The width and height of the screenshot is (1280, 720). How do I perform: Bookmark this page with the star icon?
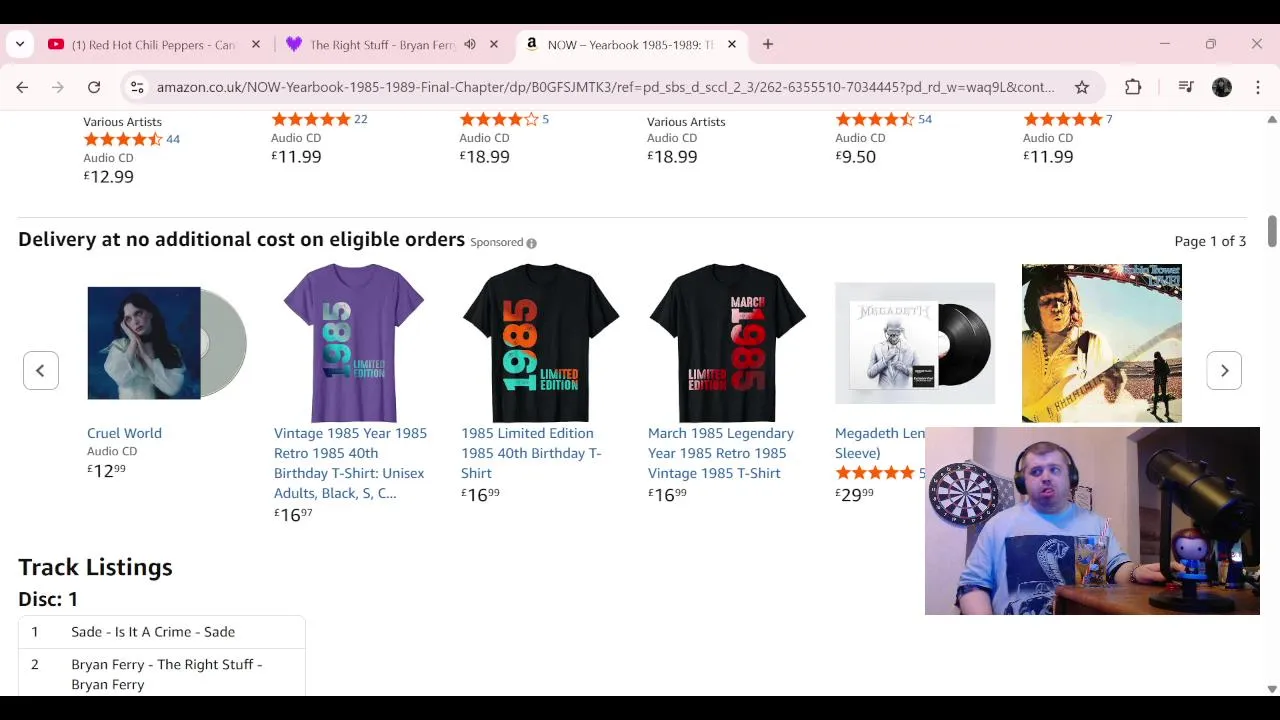[x=1082, y=87]
